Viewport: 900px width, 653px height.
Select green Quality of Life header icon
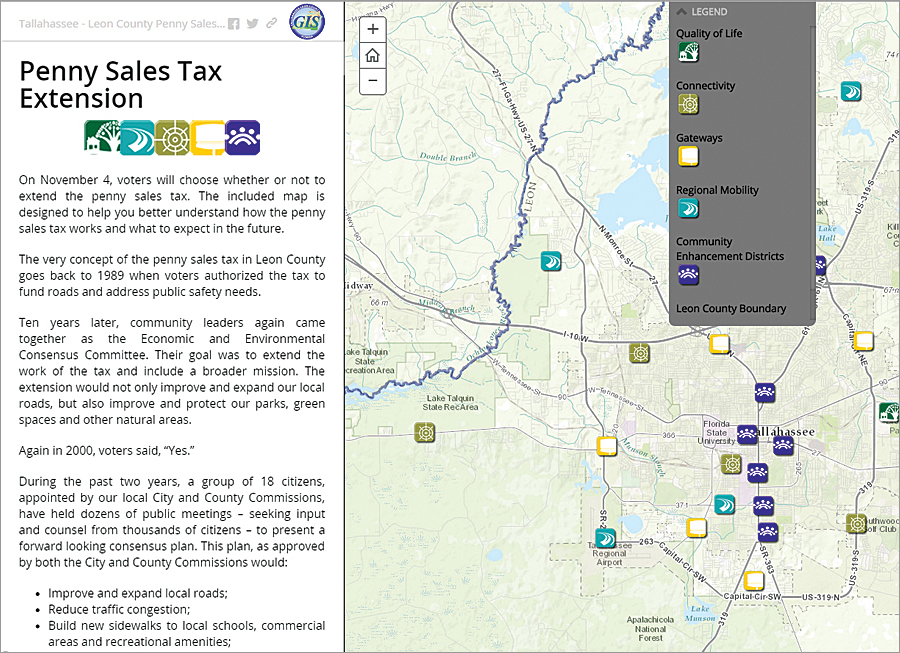click(101, 137)
